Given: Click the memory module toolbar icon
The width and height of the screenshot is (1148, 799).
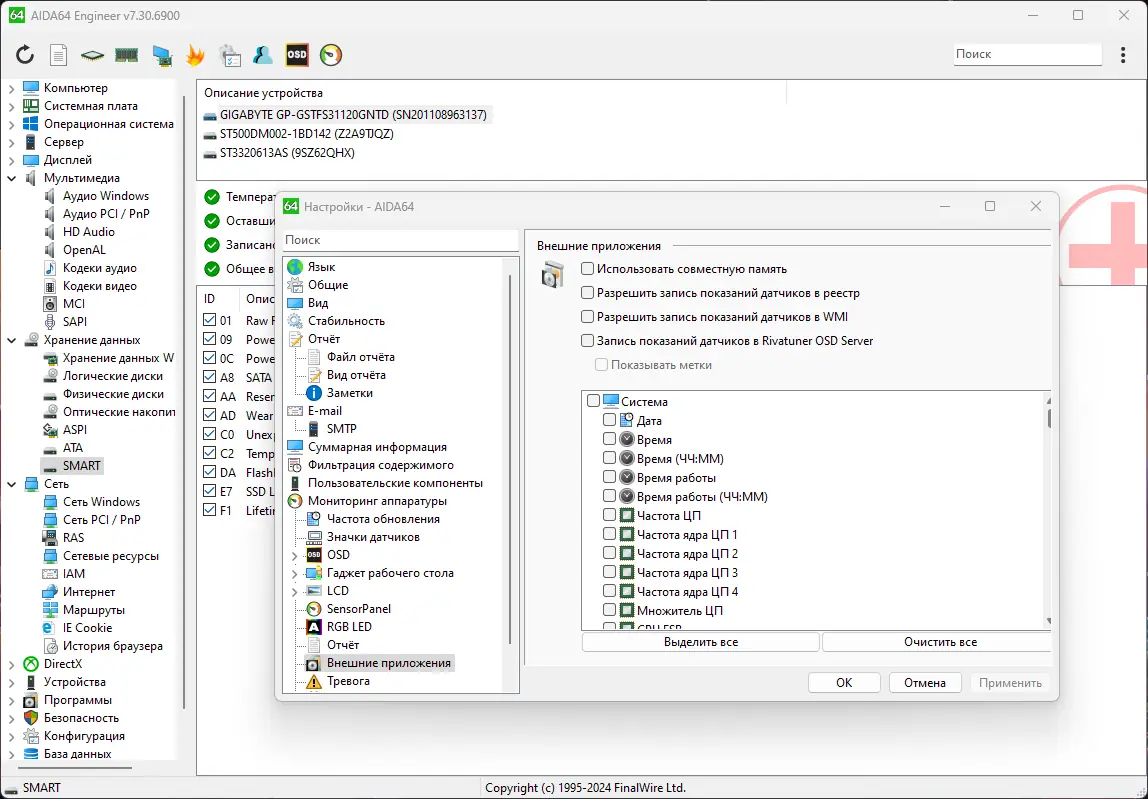Looking at the screenshot, I should pos(127,54).
